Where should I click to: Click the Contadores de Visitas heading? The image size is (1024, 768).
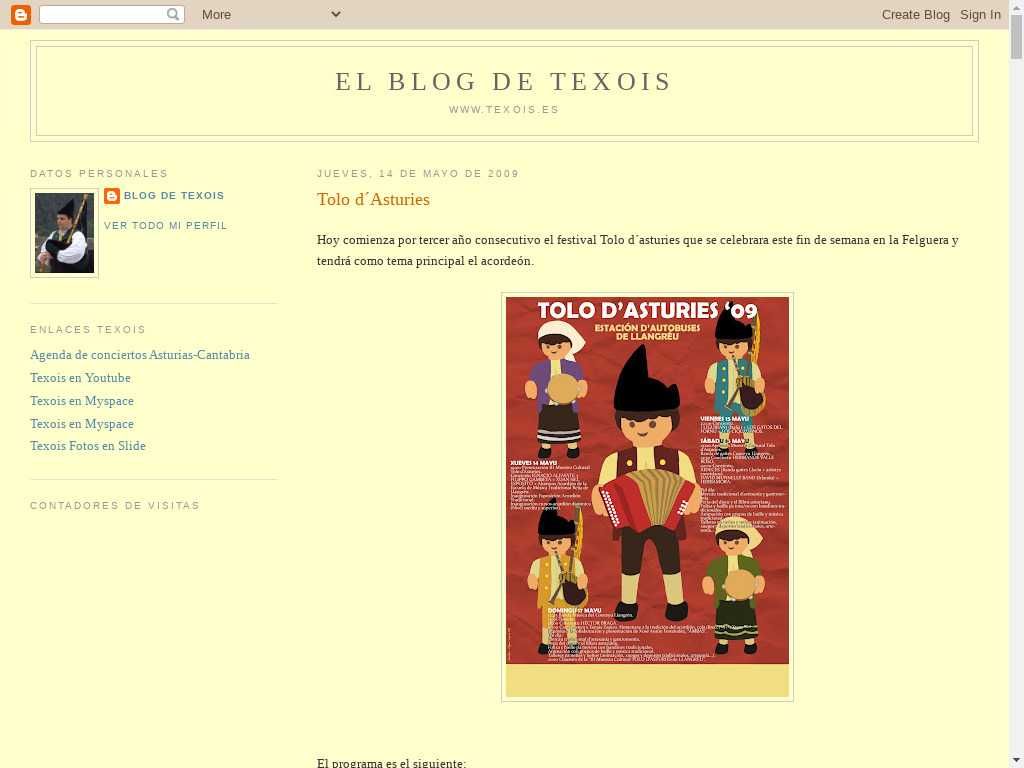115,505
